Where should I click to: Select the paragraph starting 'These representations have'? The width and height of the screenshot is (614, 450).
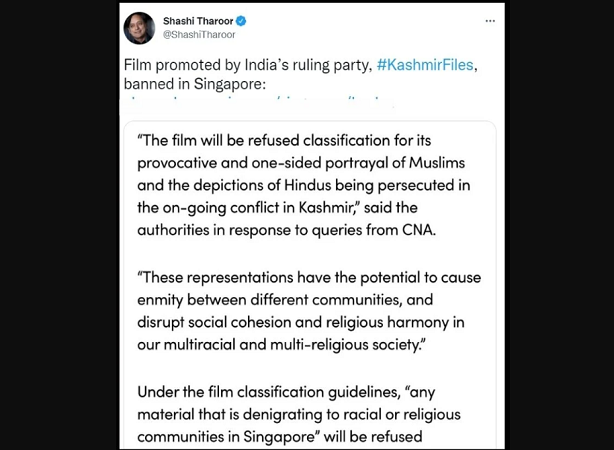point(309,311)
